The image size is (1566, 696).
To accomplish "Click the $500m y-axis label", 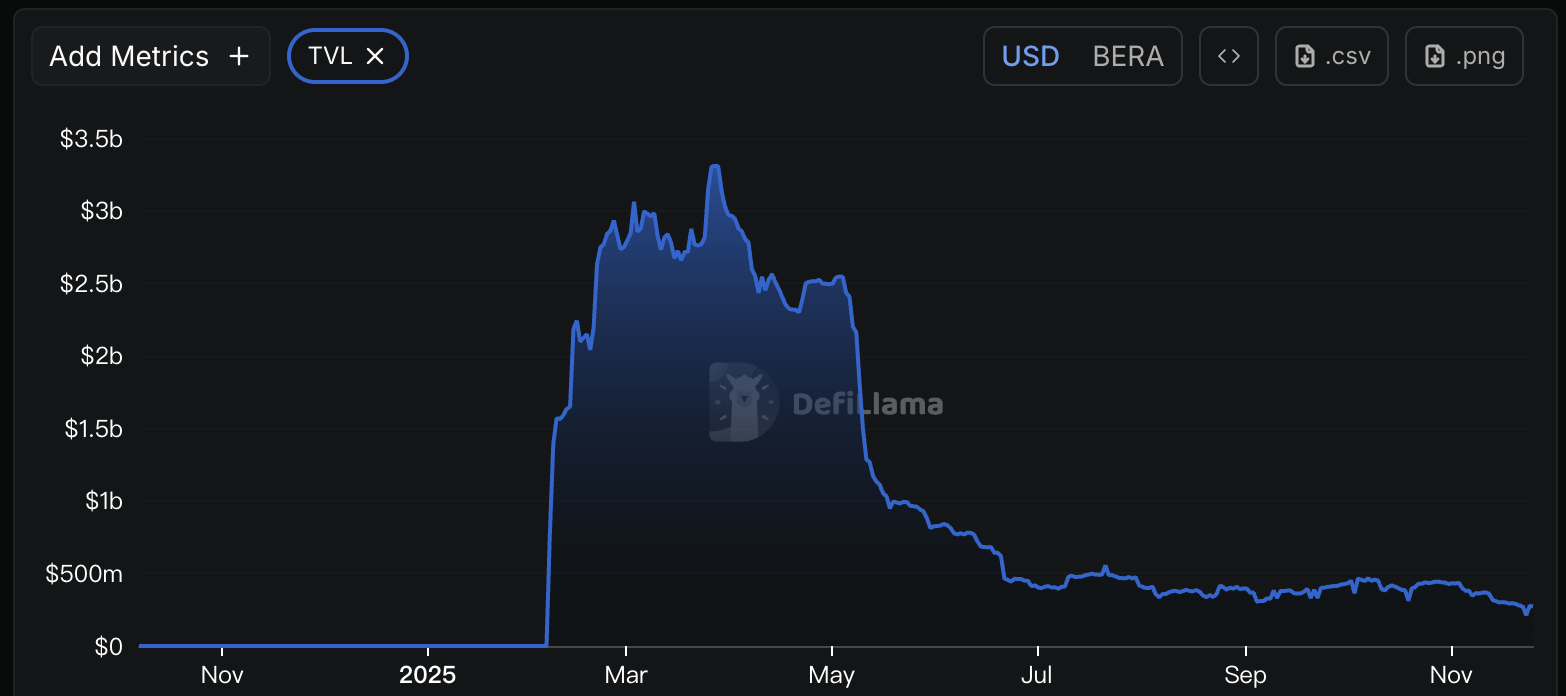I will (x=84, y=574).
